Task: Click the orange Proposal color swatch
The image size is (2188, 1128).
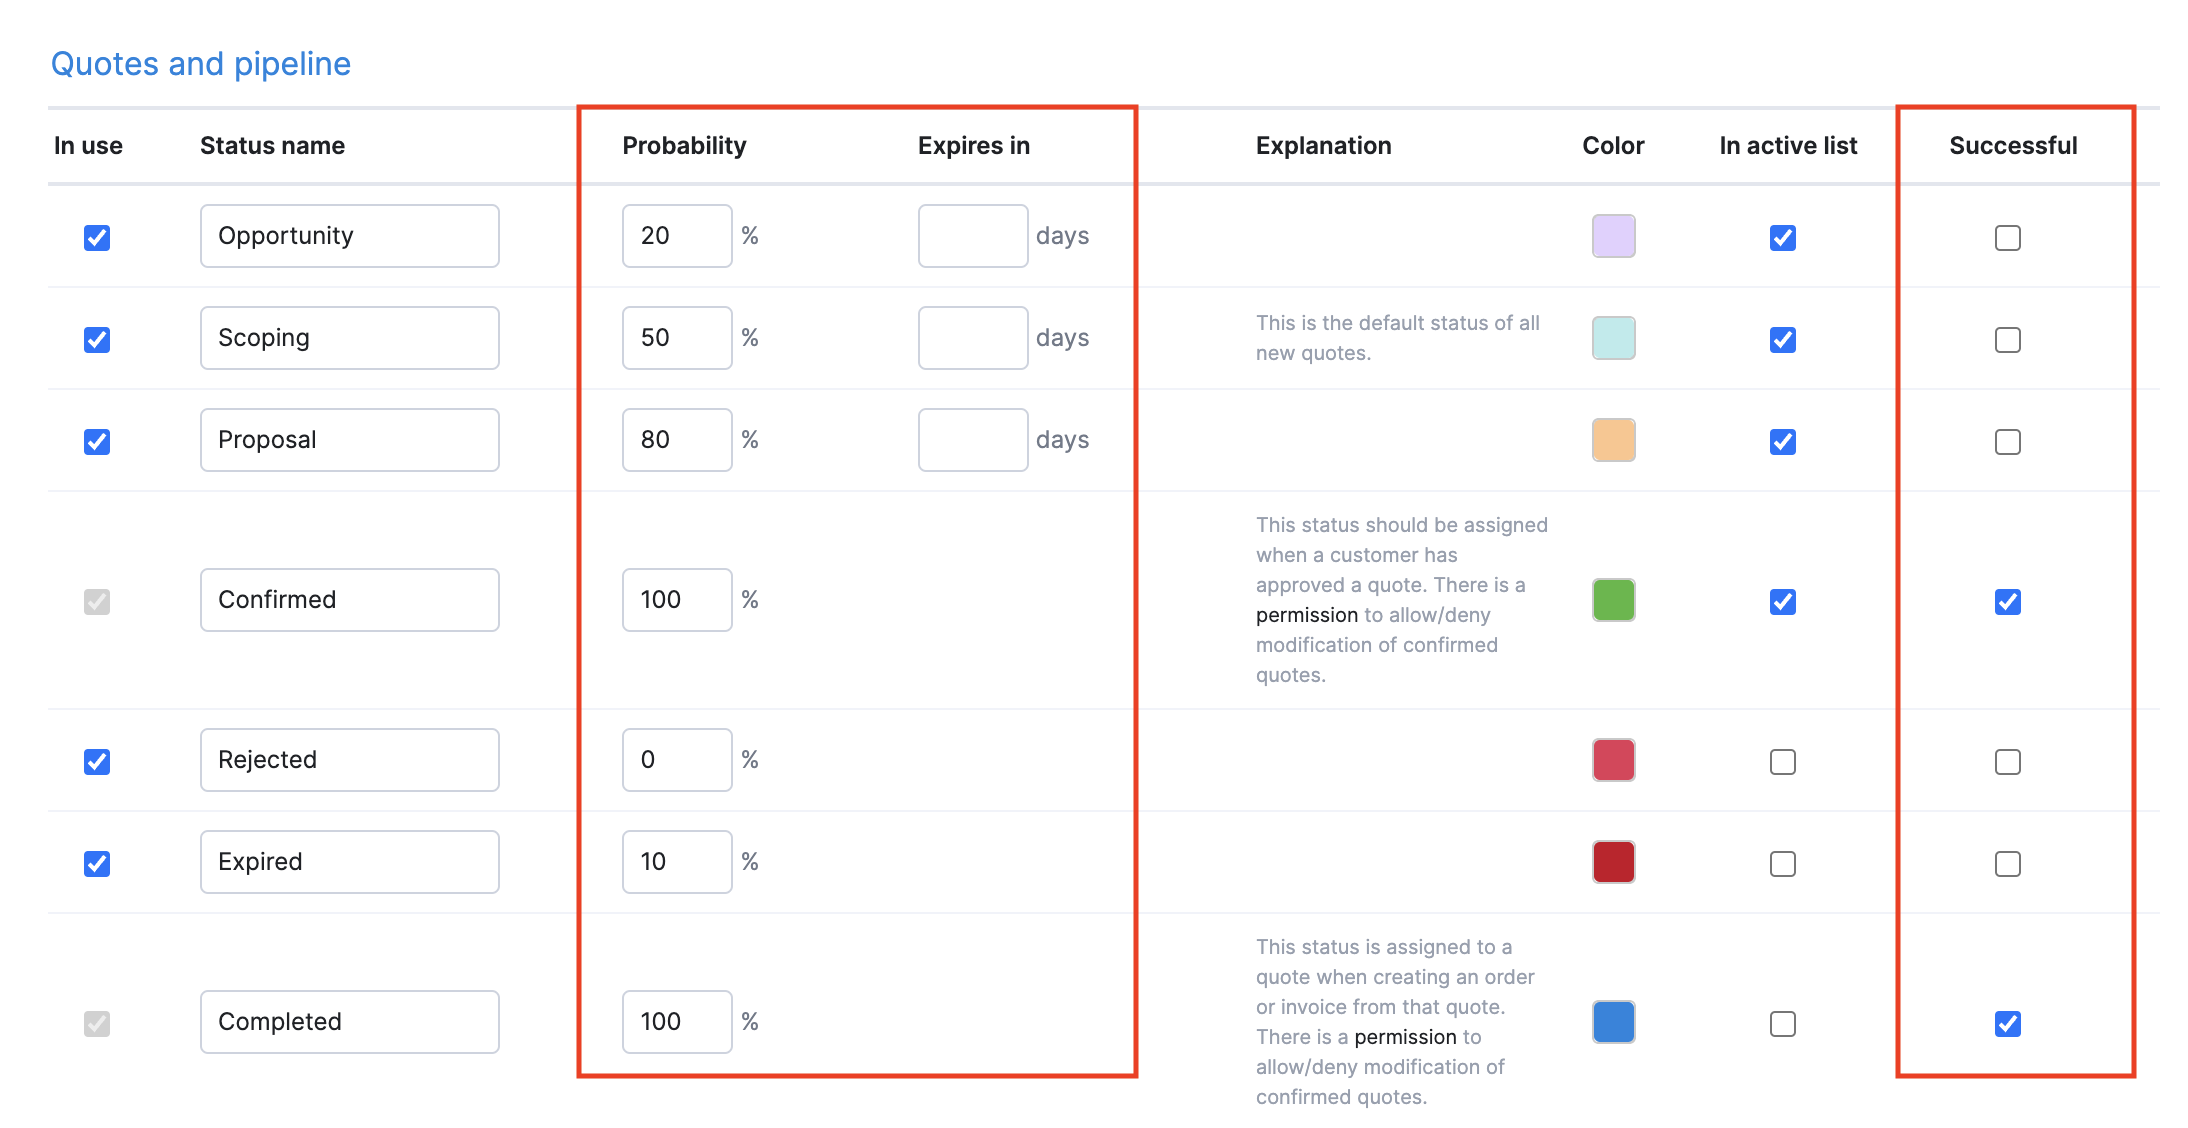Action: (1613, 440)
